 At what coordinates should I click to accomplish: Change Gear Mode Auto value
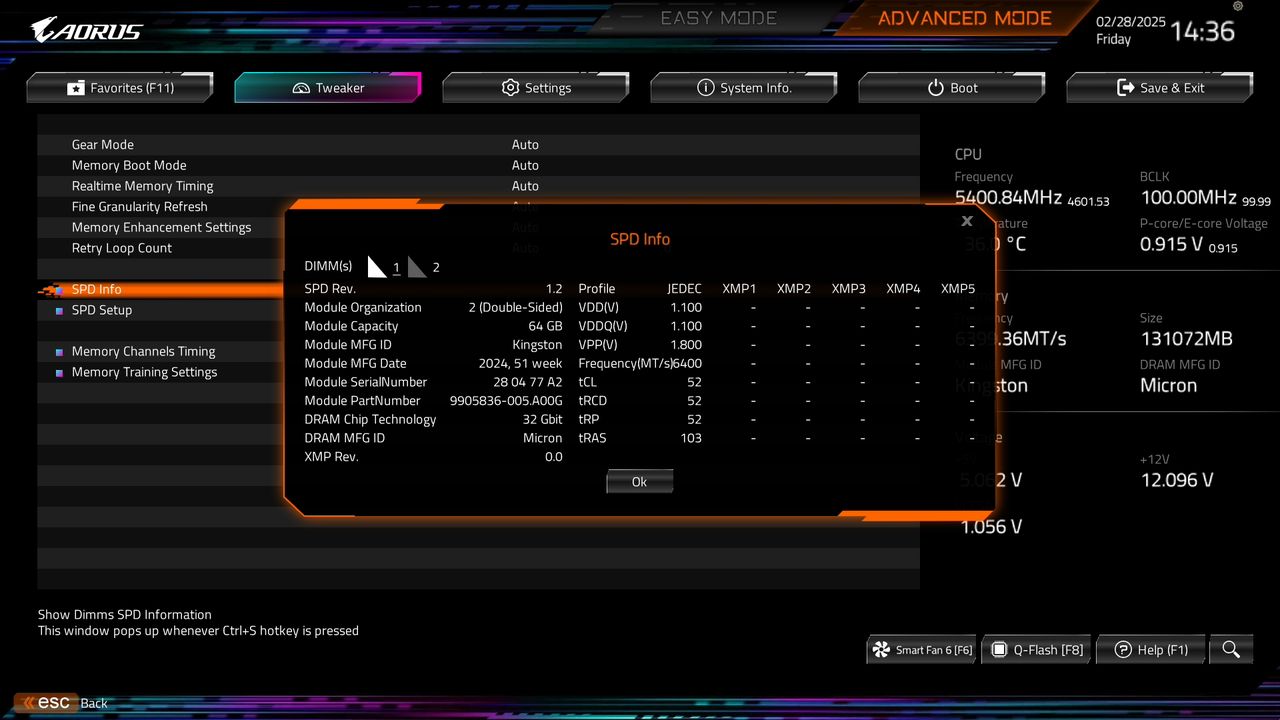[525, 145]
